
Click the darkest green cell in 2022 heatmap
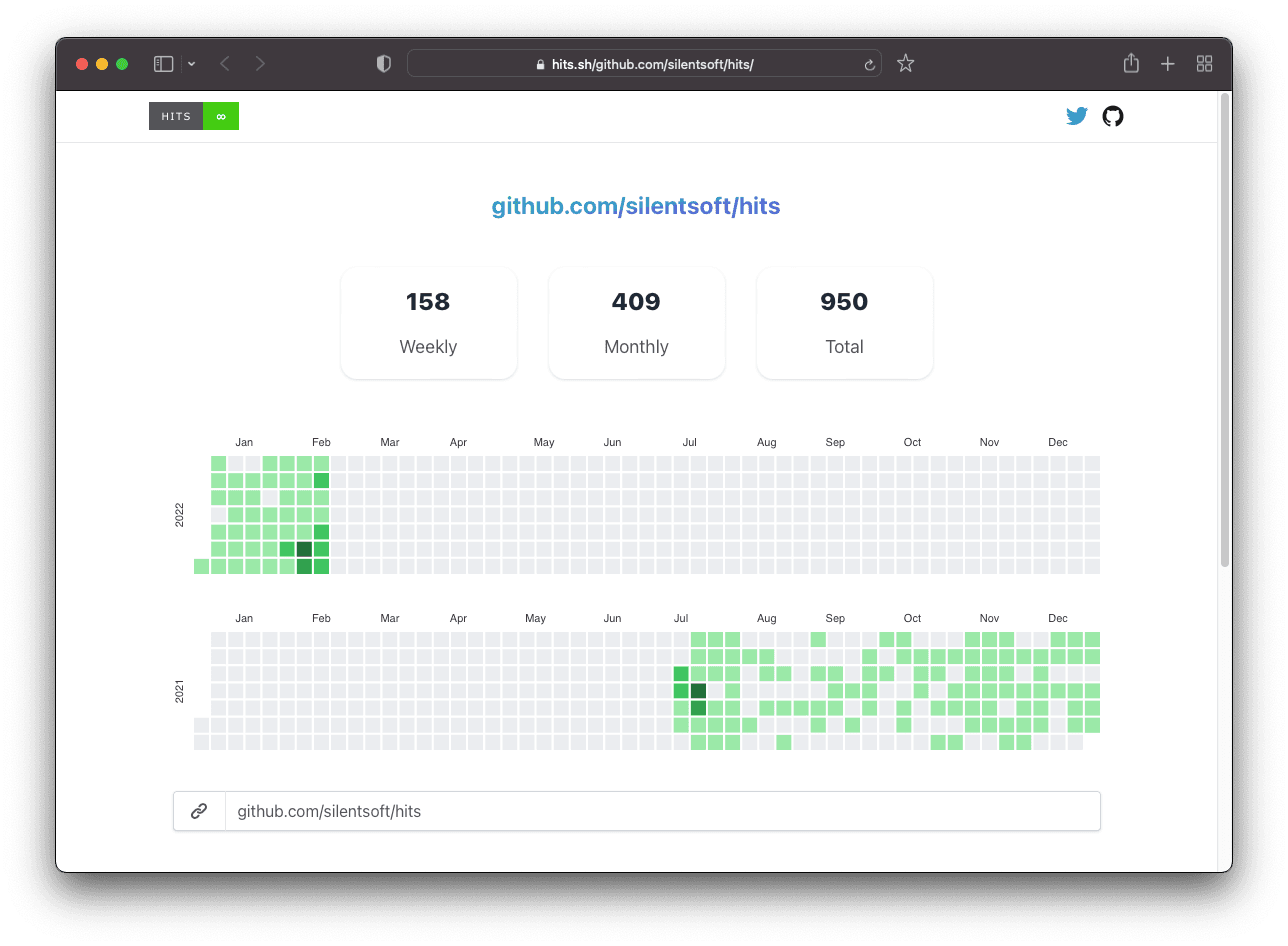pos(304,549)
